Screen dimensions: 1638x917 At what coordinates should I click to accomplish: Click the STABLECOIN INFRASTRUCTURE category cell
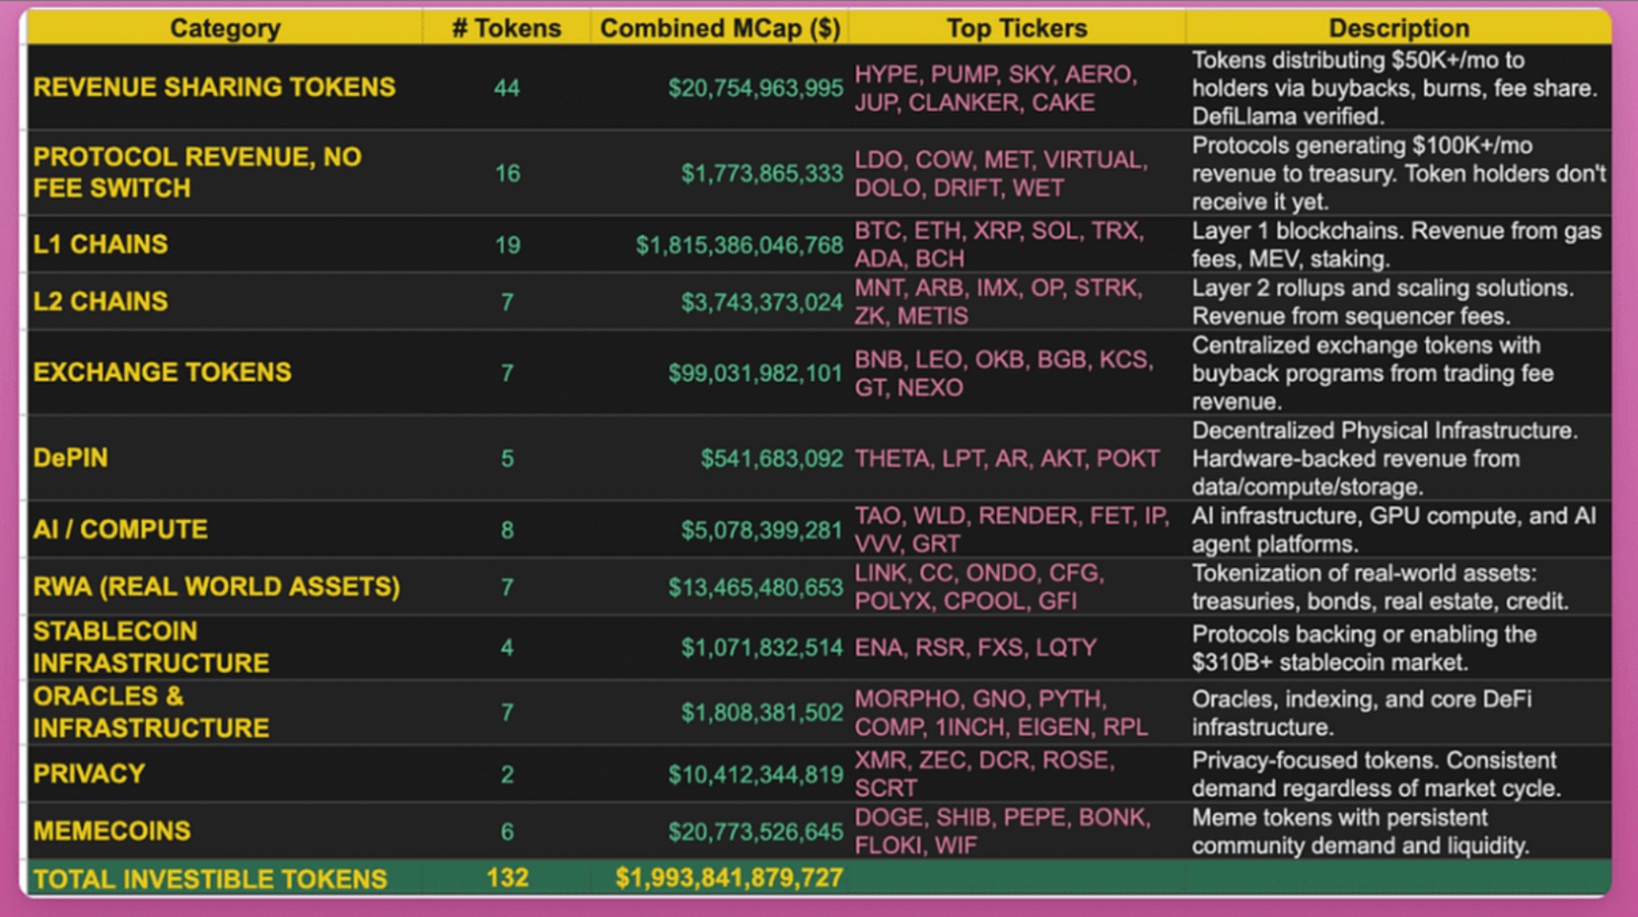point(151,648)
